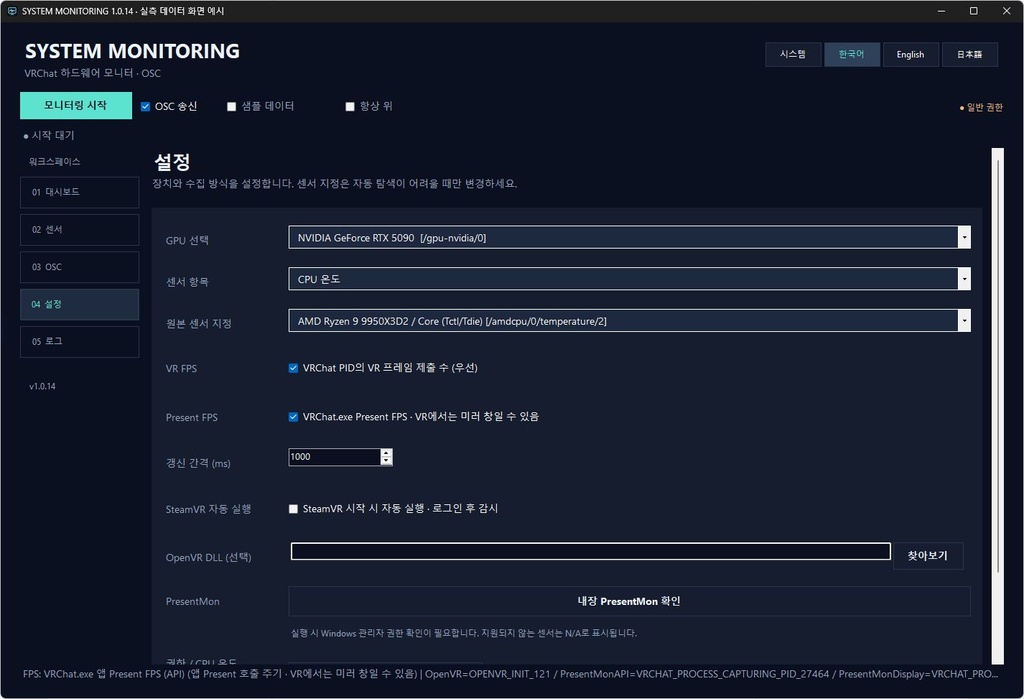The width and height of the screenshot is (1024, 699).
Task: Click the SteamVR 자동 실행 row label
Action: (x=208, y=509)
